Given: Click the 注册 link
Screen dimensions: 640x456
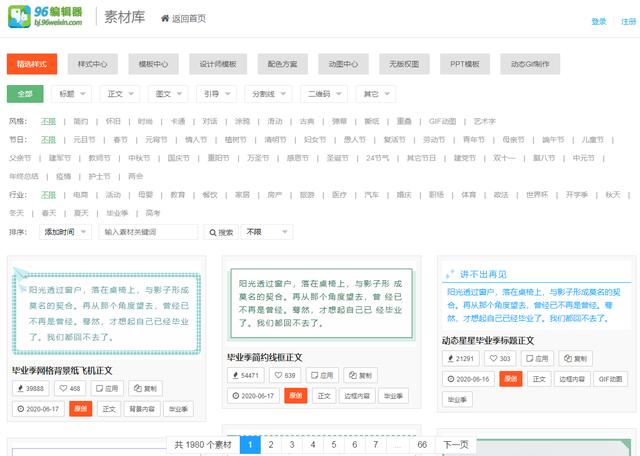Looking at the screenshot, I should (629, 22).
